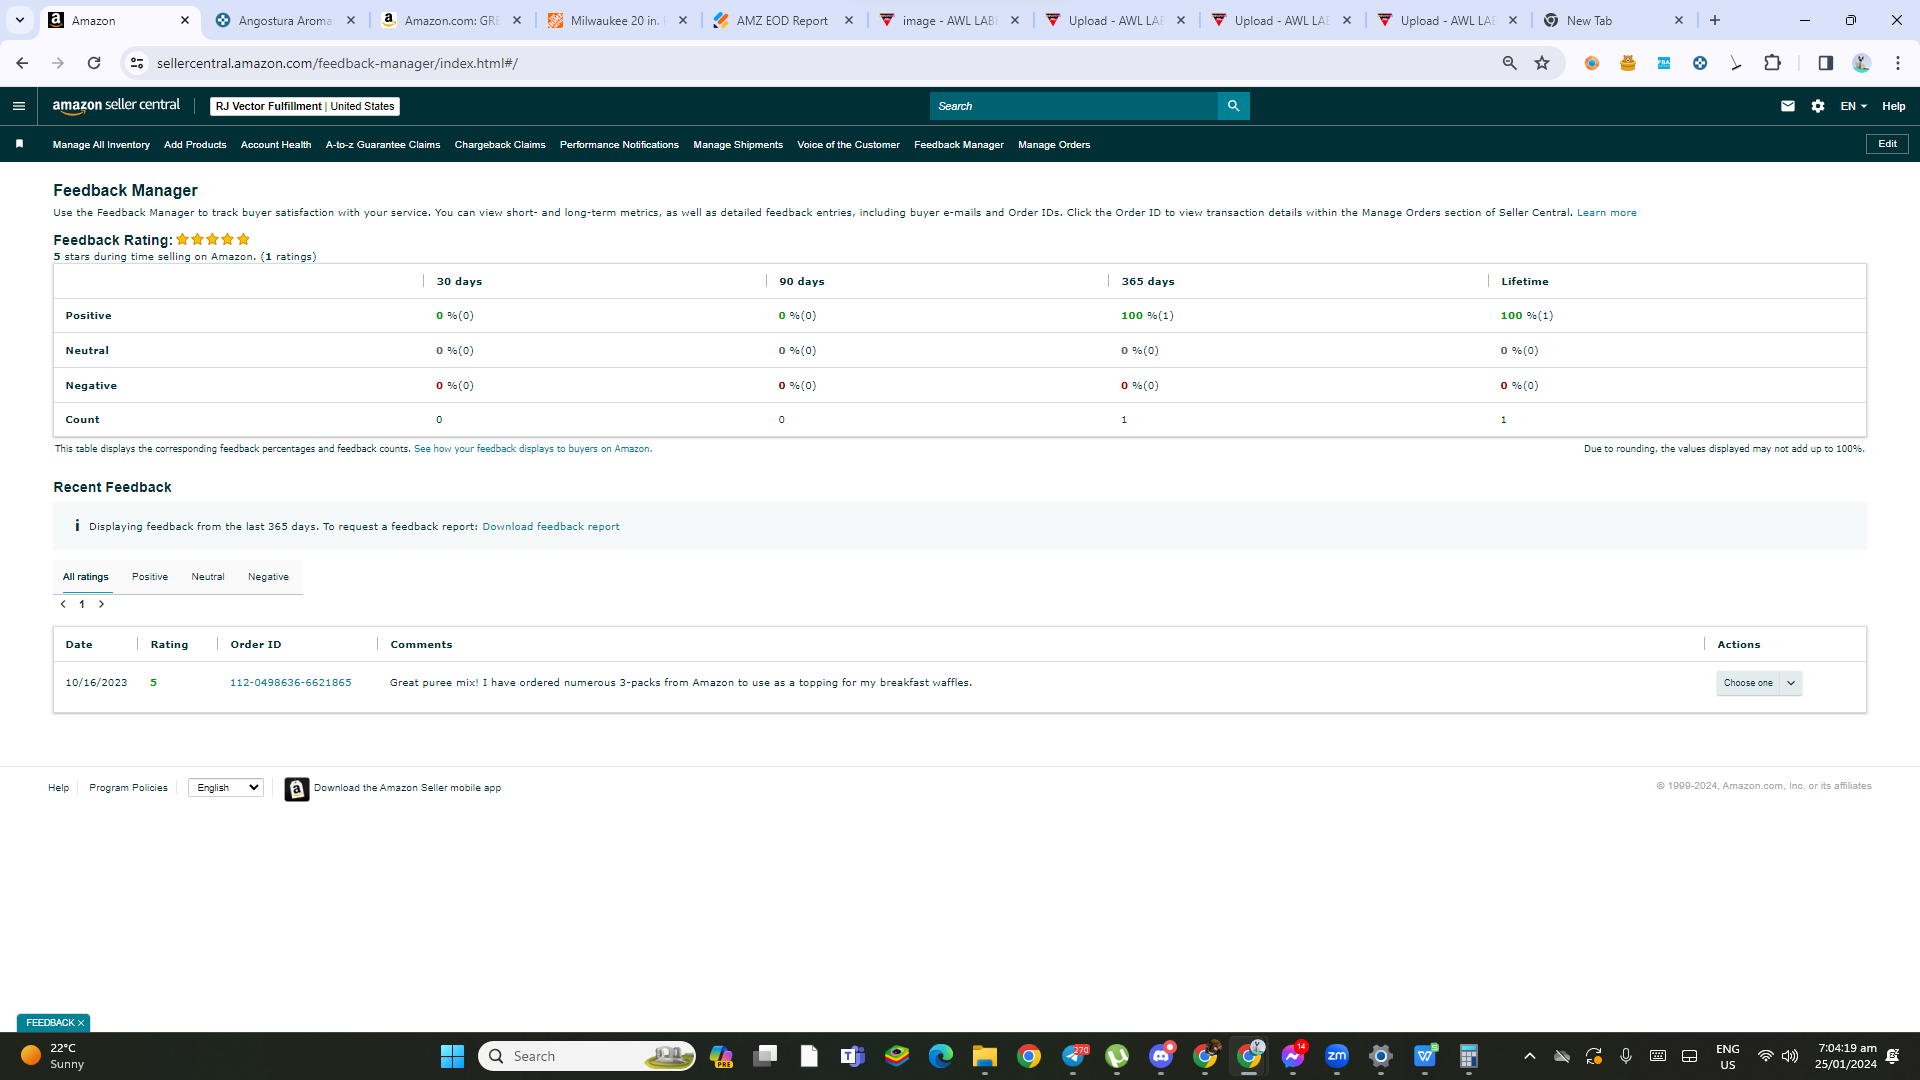This screenshot has height=1080, width=1920.
Task: Go to the previous feedback page arrow
Action: click(63, 604)
